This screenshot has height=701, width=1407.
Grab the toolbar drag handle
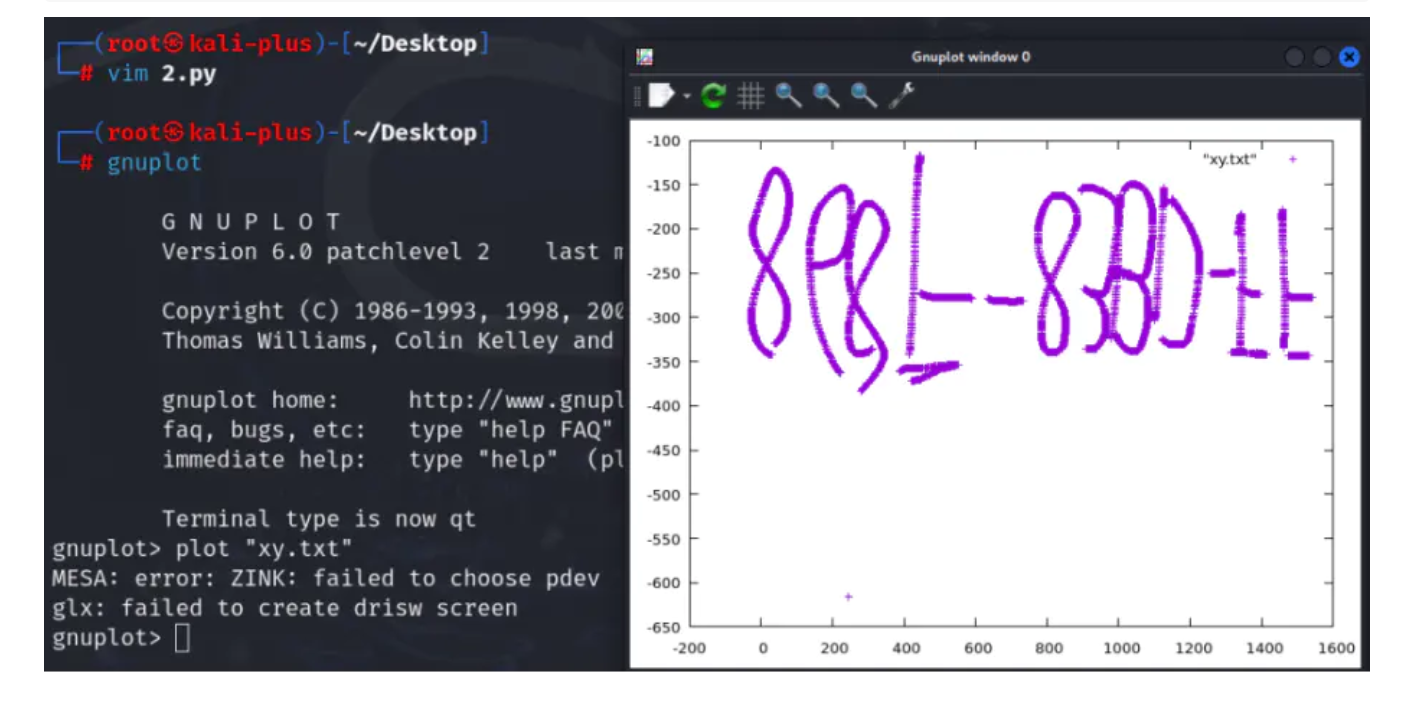point(637,96)
